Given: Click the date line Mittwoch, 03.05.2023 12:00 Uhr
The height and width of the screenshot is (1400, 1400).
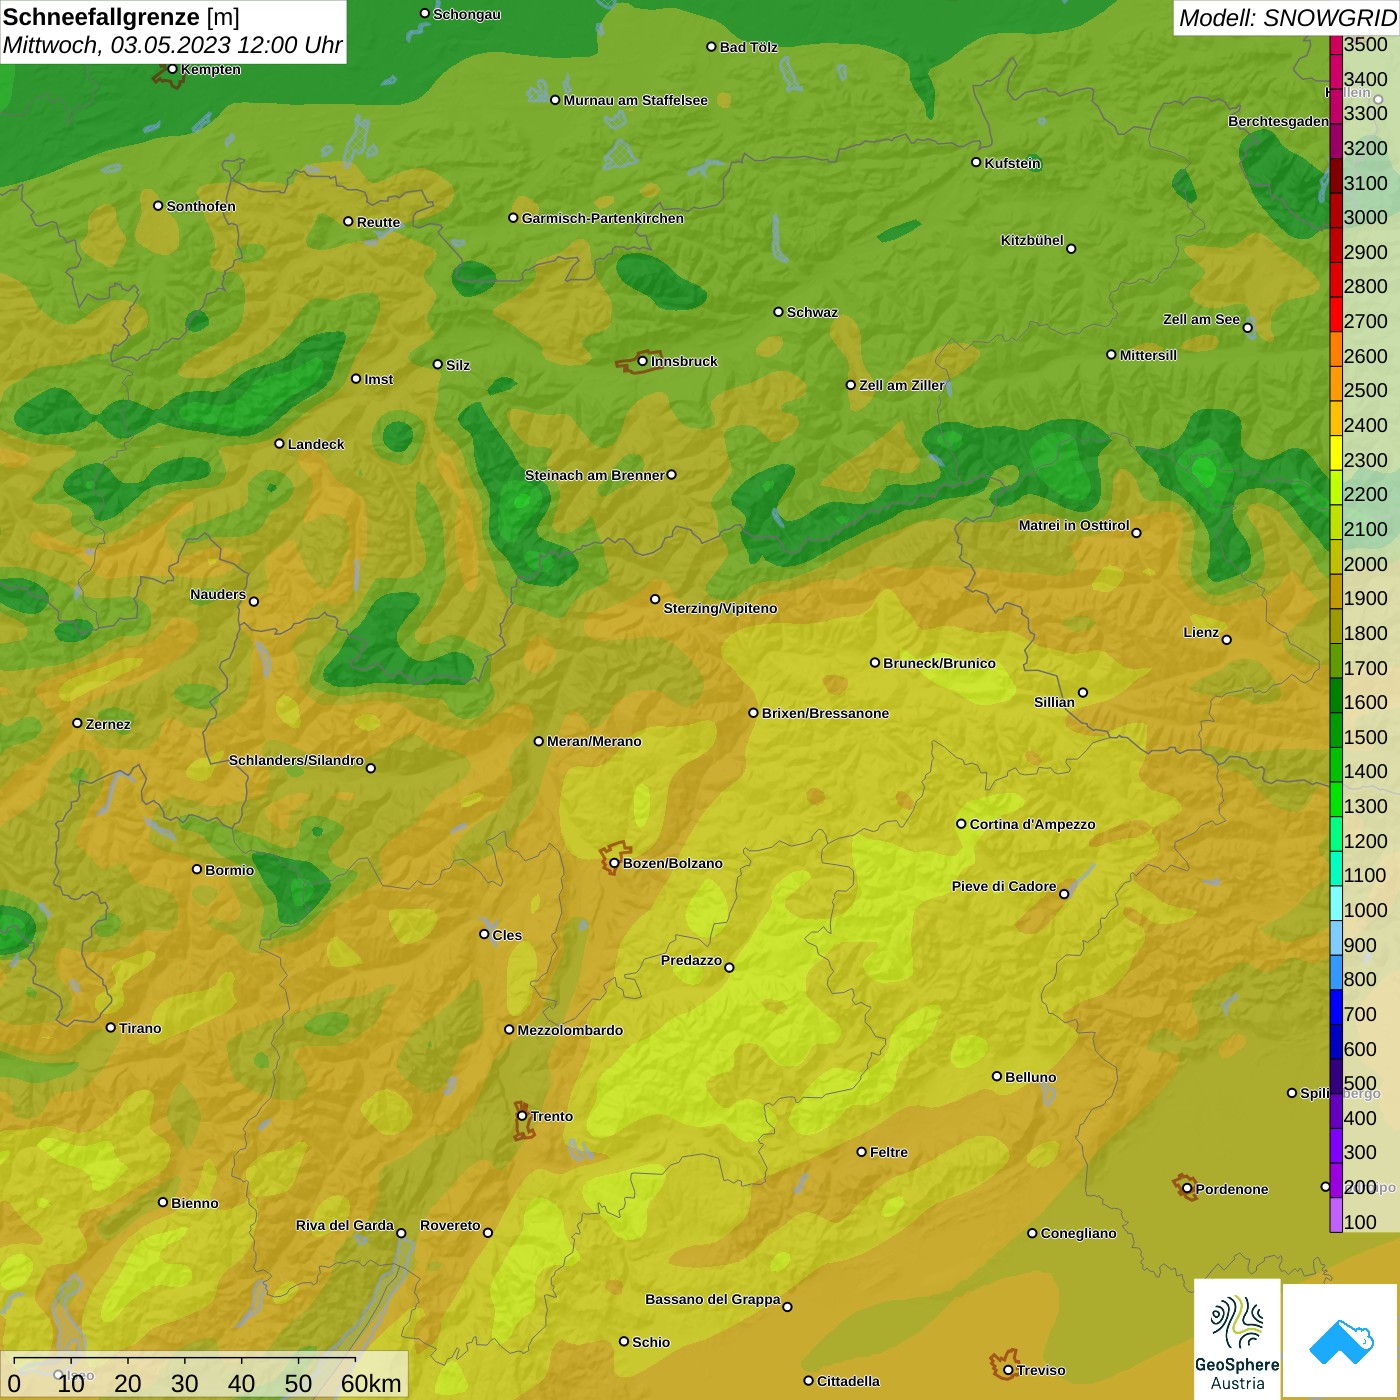Looking at the screenshot, I should coord(172,45).
